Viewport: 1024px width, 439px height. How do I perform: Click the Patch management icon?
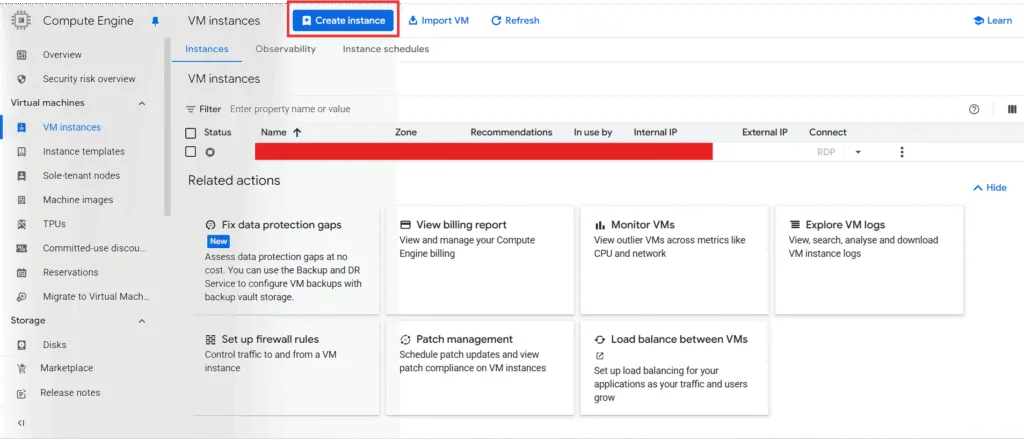(405, 340)
